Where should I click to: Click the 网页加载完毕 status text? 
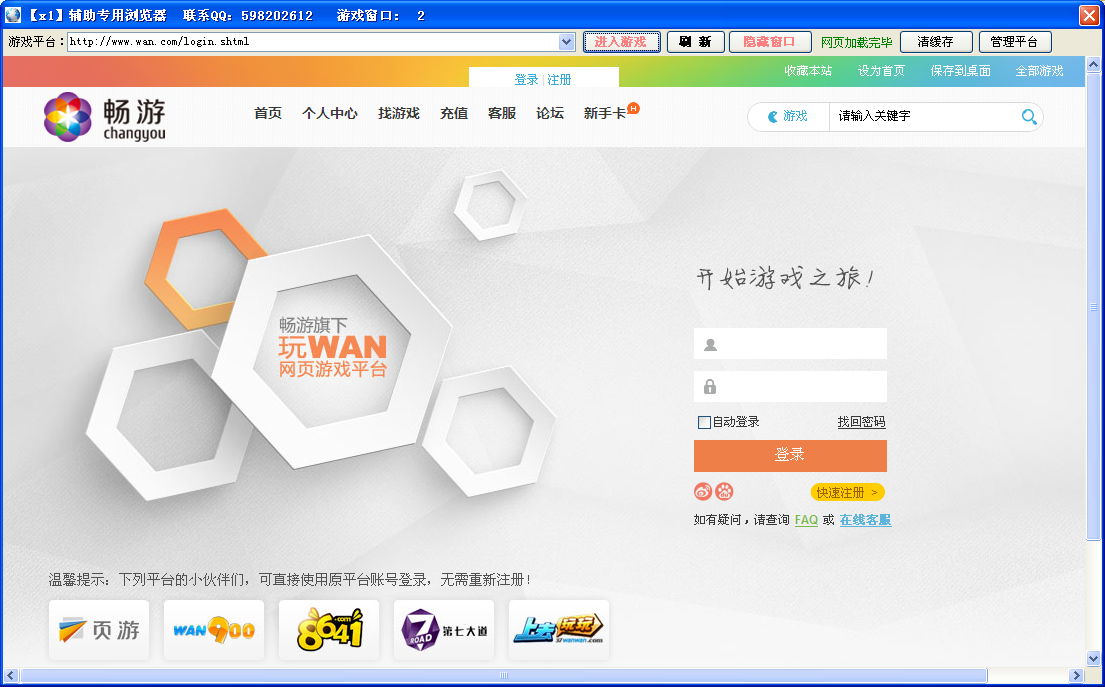(856, 42)
